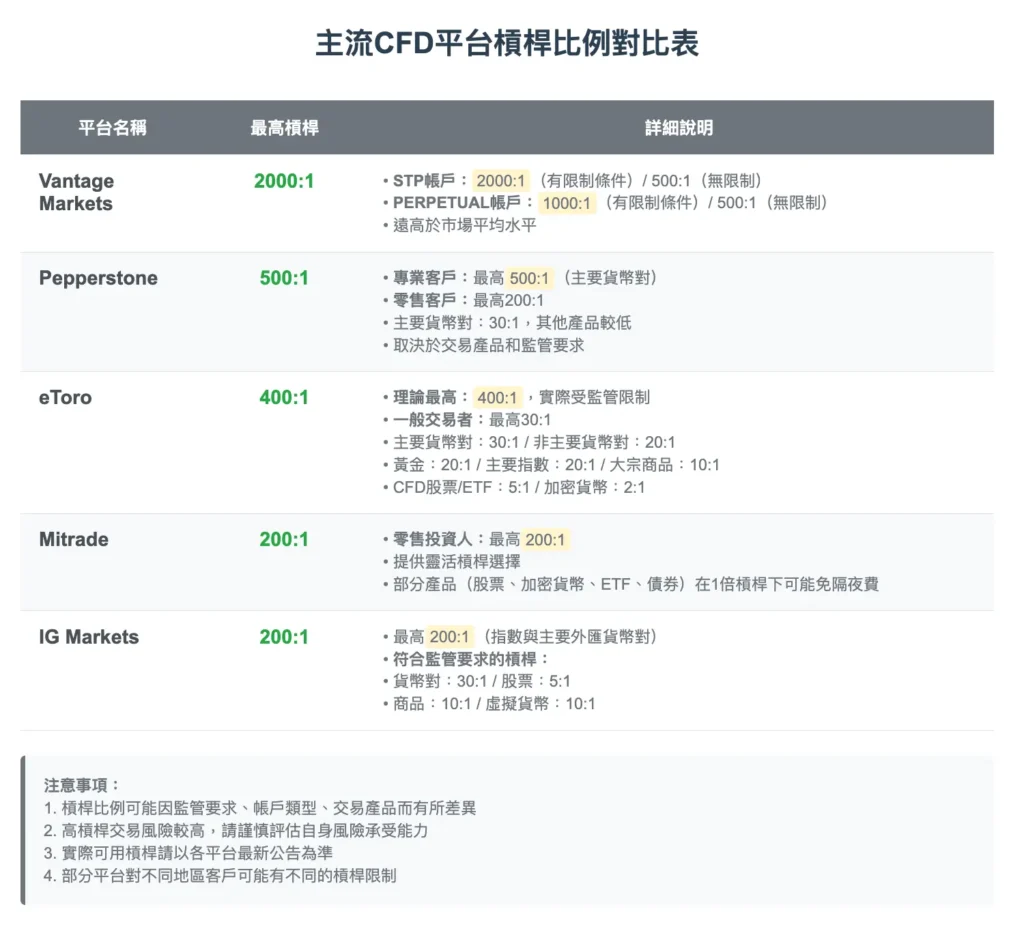The width and height of the screenshot is (1024, 931).
Task: Select the eToro platform name
Action: 65,397
